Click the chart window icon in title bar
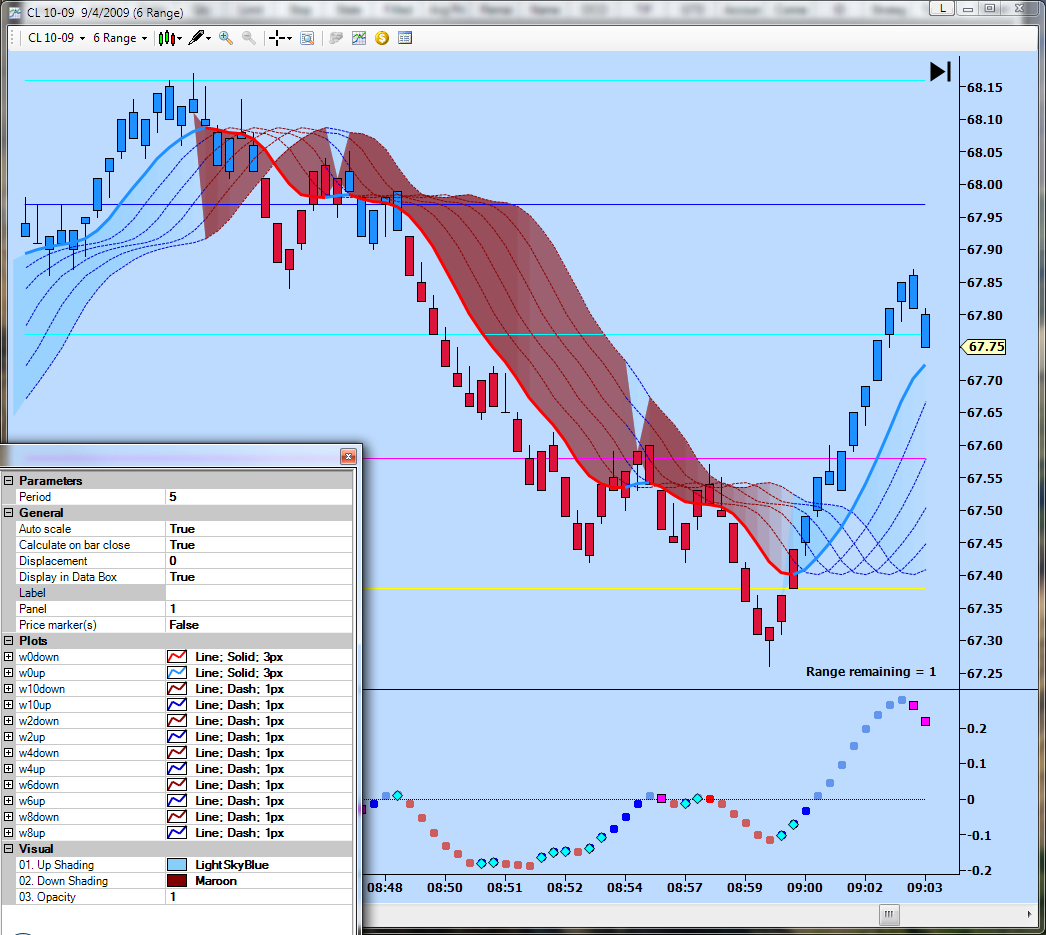Image resolution: width=1046 pixels, height=935 pixels. click(x=14, y=12)
